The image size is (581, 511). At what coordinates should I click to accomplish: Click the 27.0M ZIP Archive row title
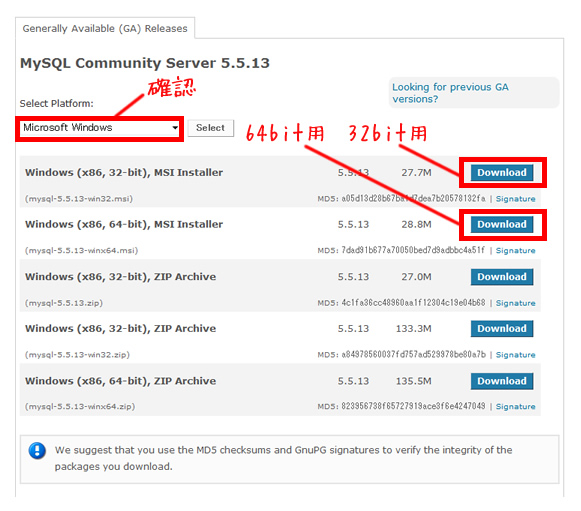[x=120, y=277]
